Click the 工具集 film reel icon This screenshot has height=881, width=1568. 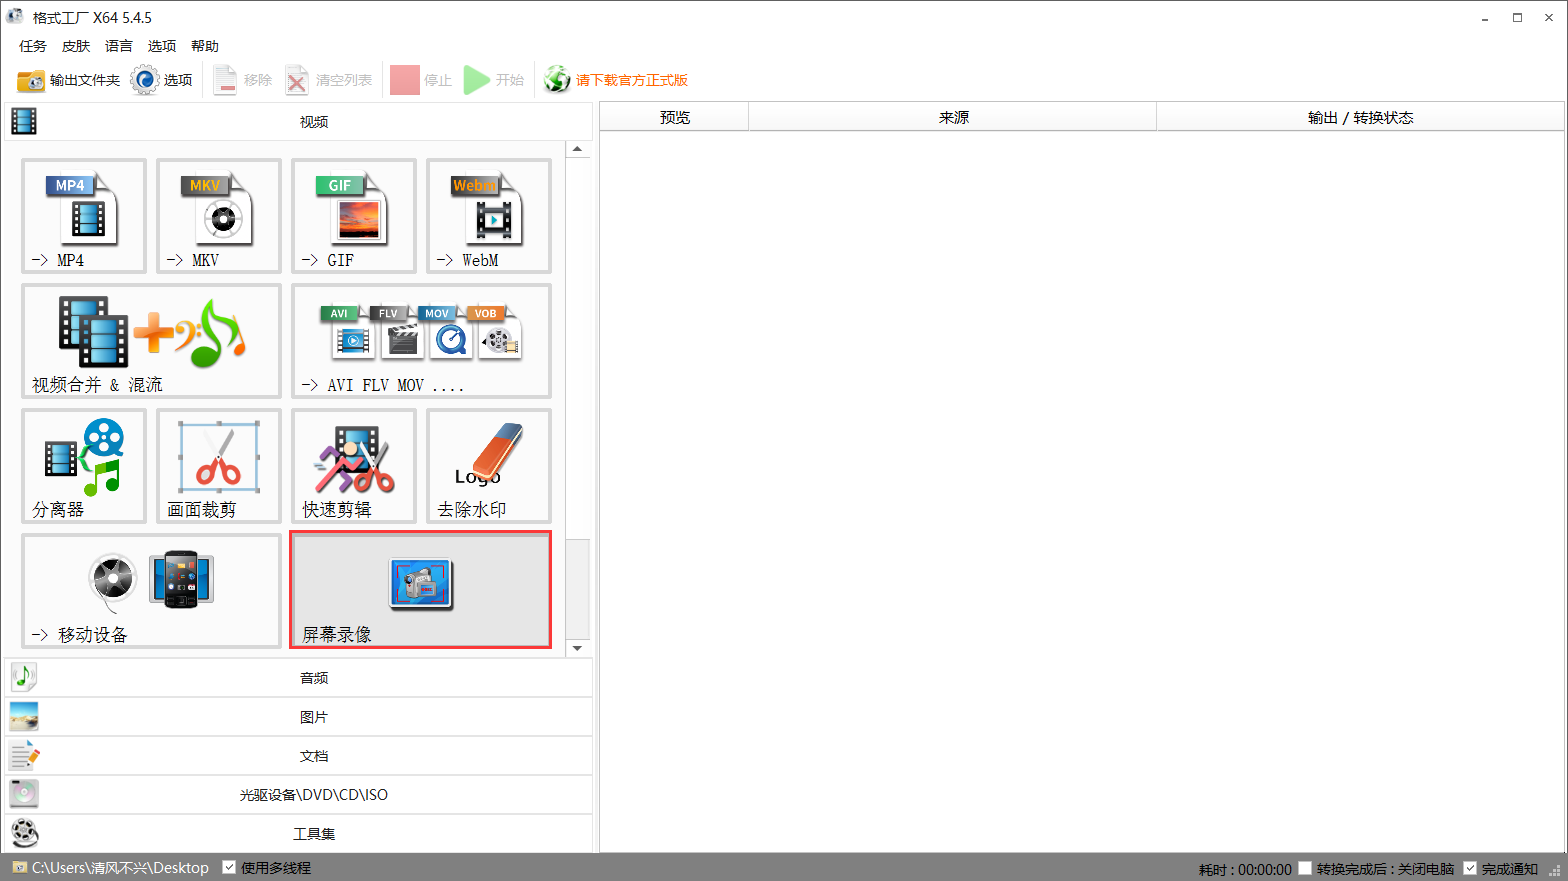pos(24,833)
